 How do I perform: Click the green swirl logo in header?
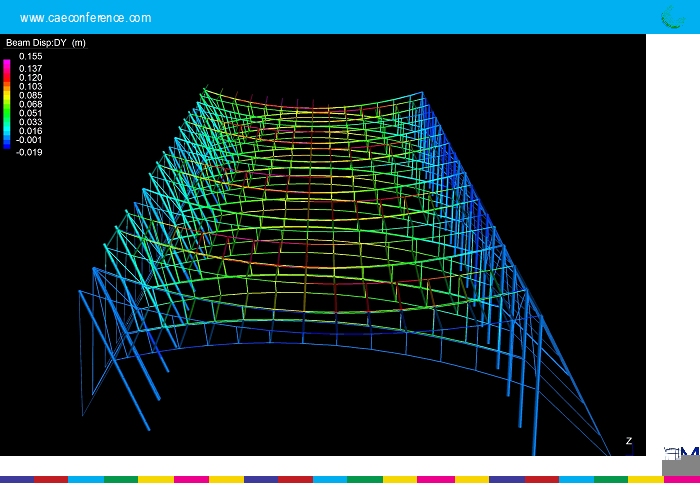672,17
